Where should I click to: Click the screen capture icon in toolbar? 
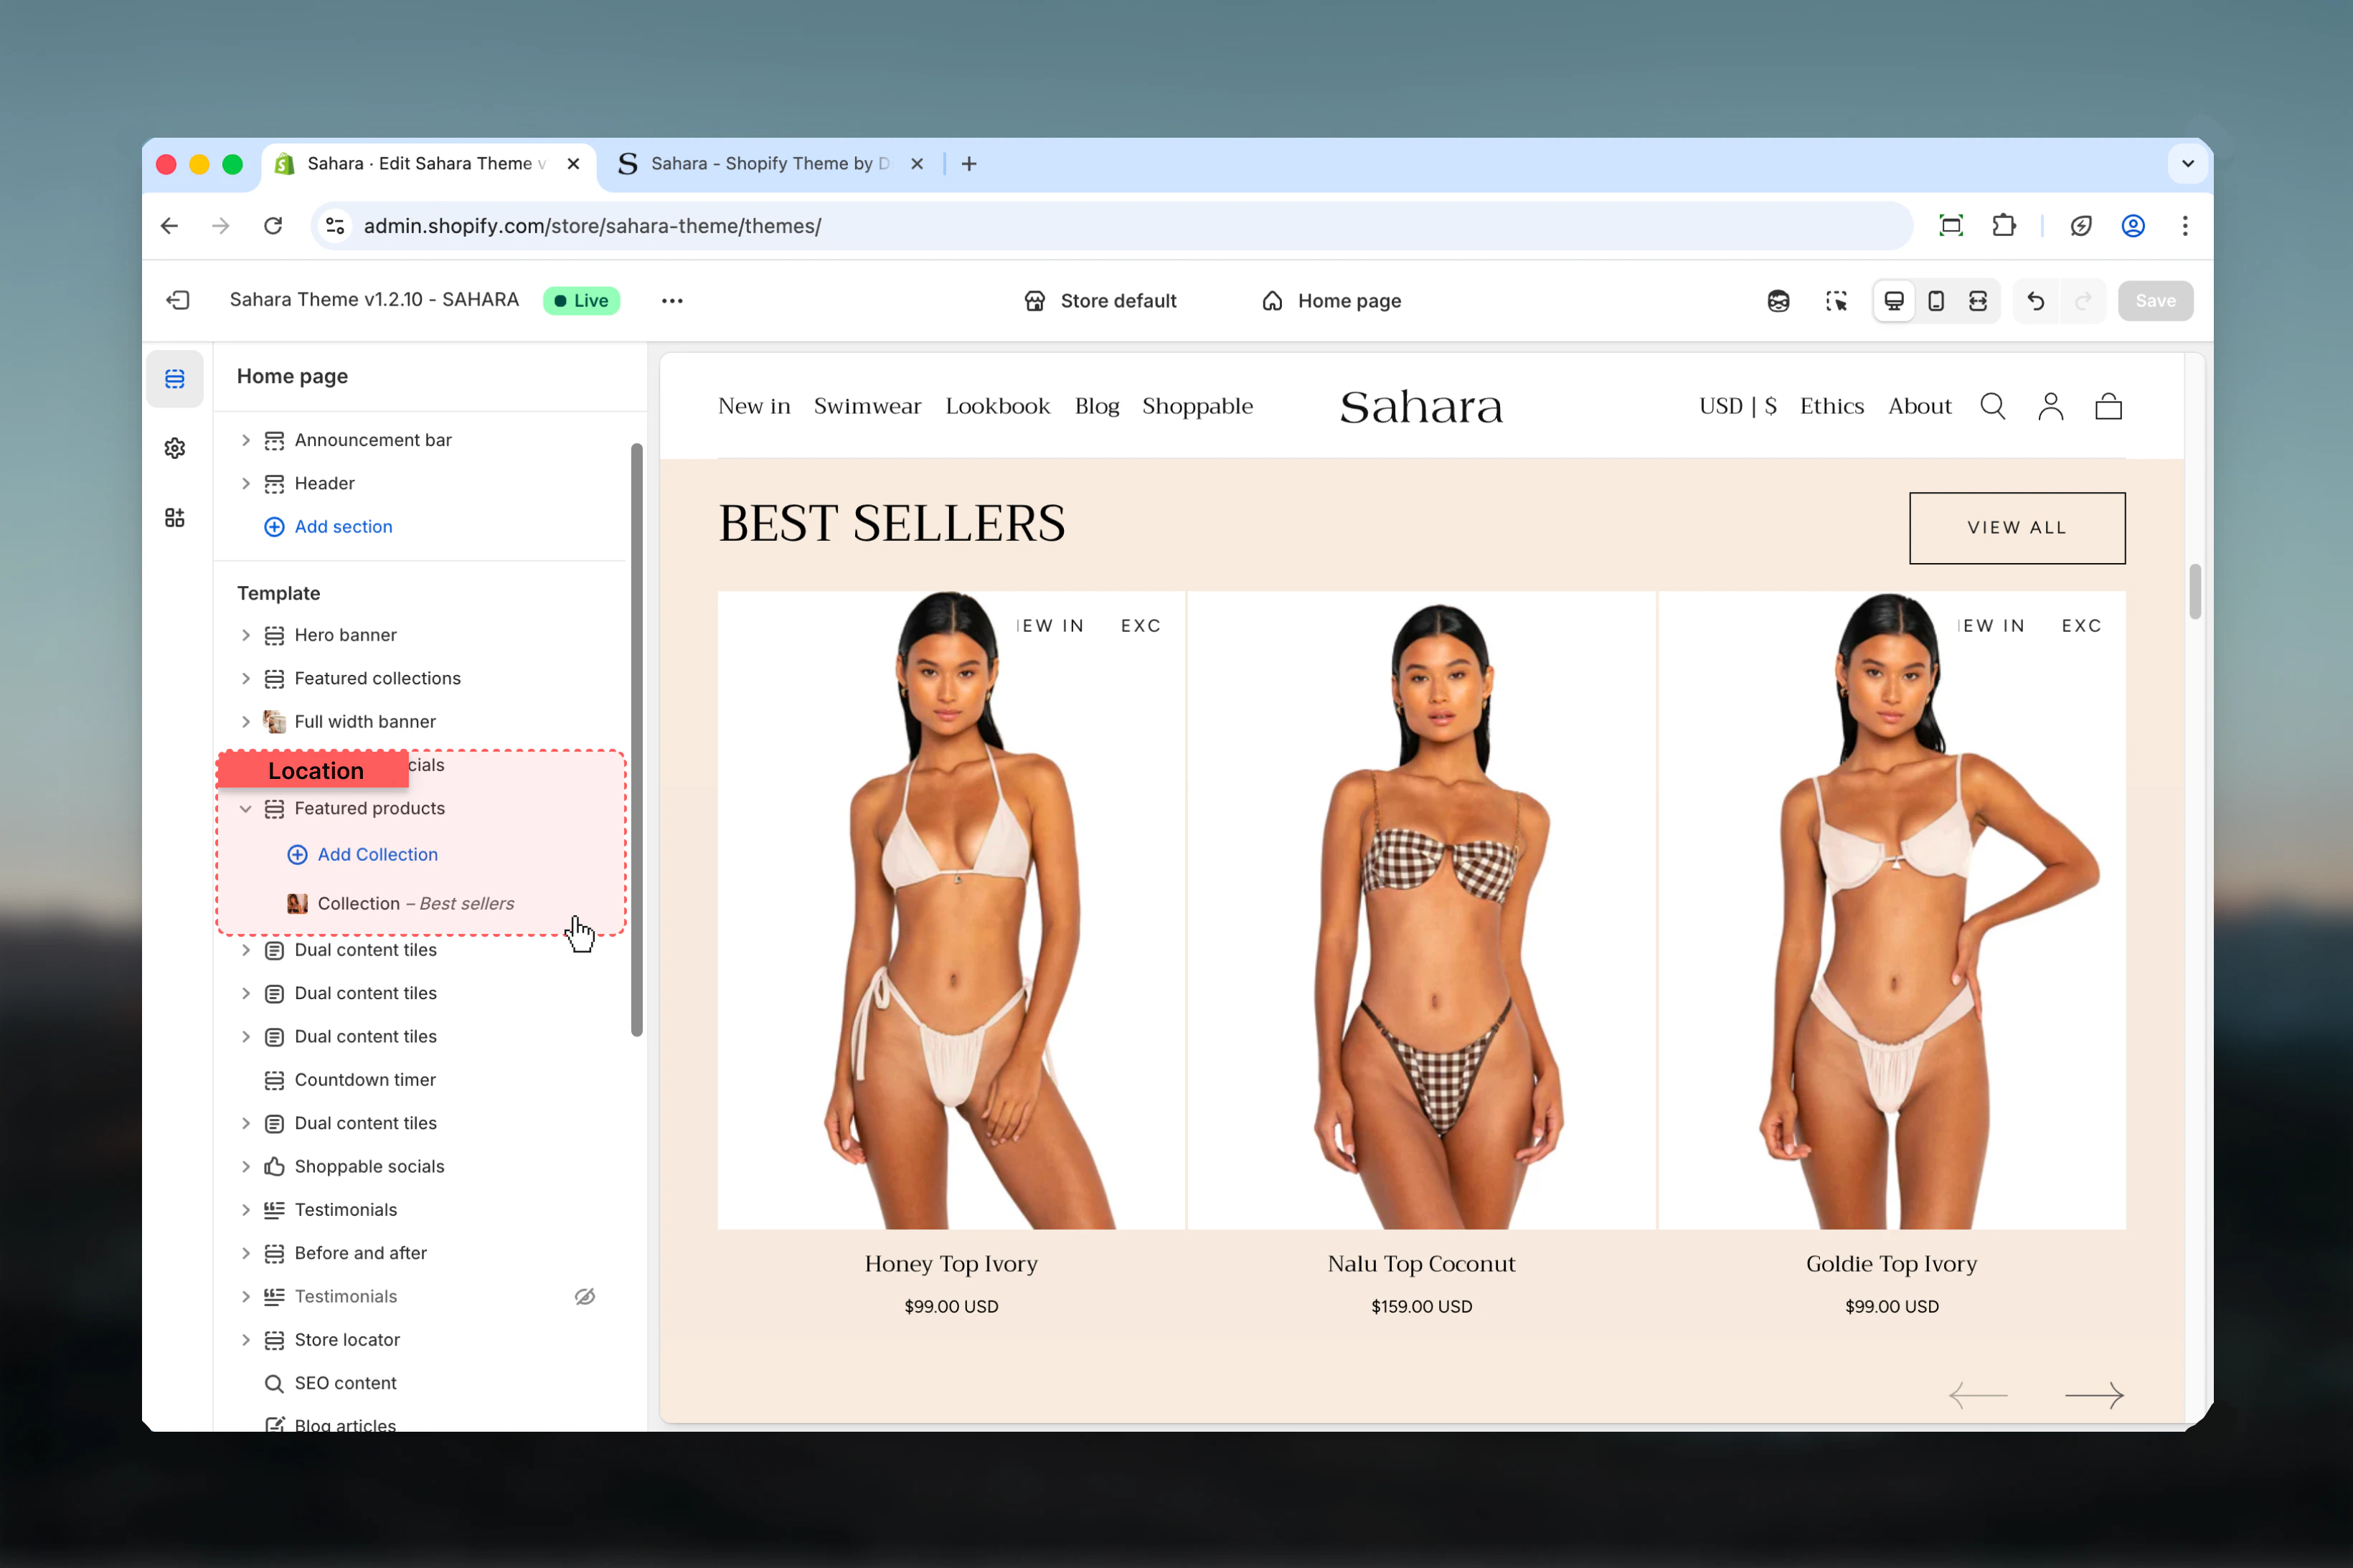coord(1951,226)
